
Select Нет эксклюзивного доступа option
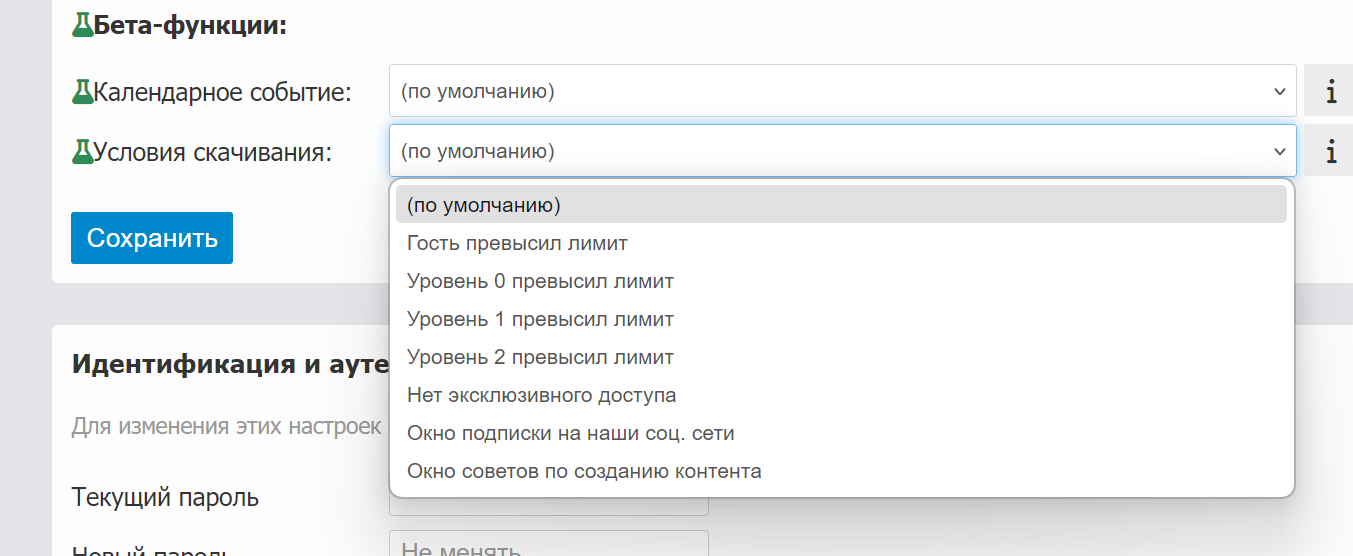tap(541, 395)
